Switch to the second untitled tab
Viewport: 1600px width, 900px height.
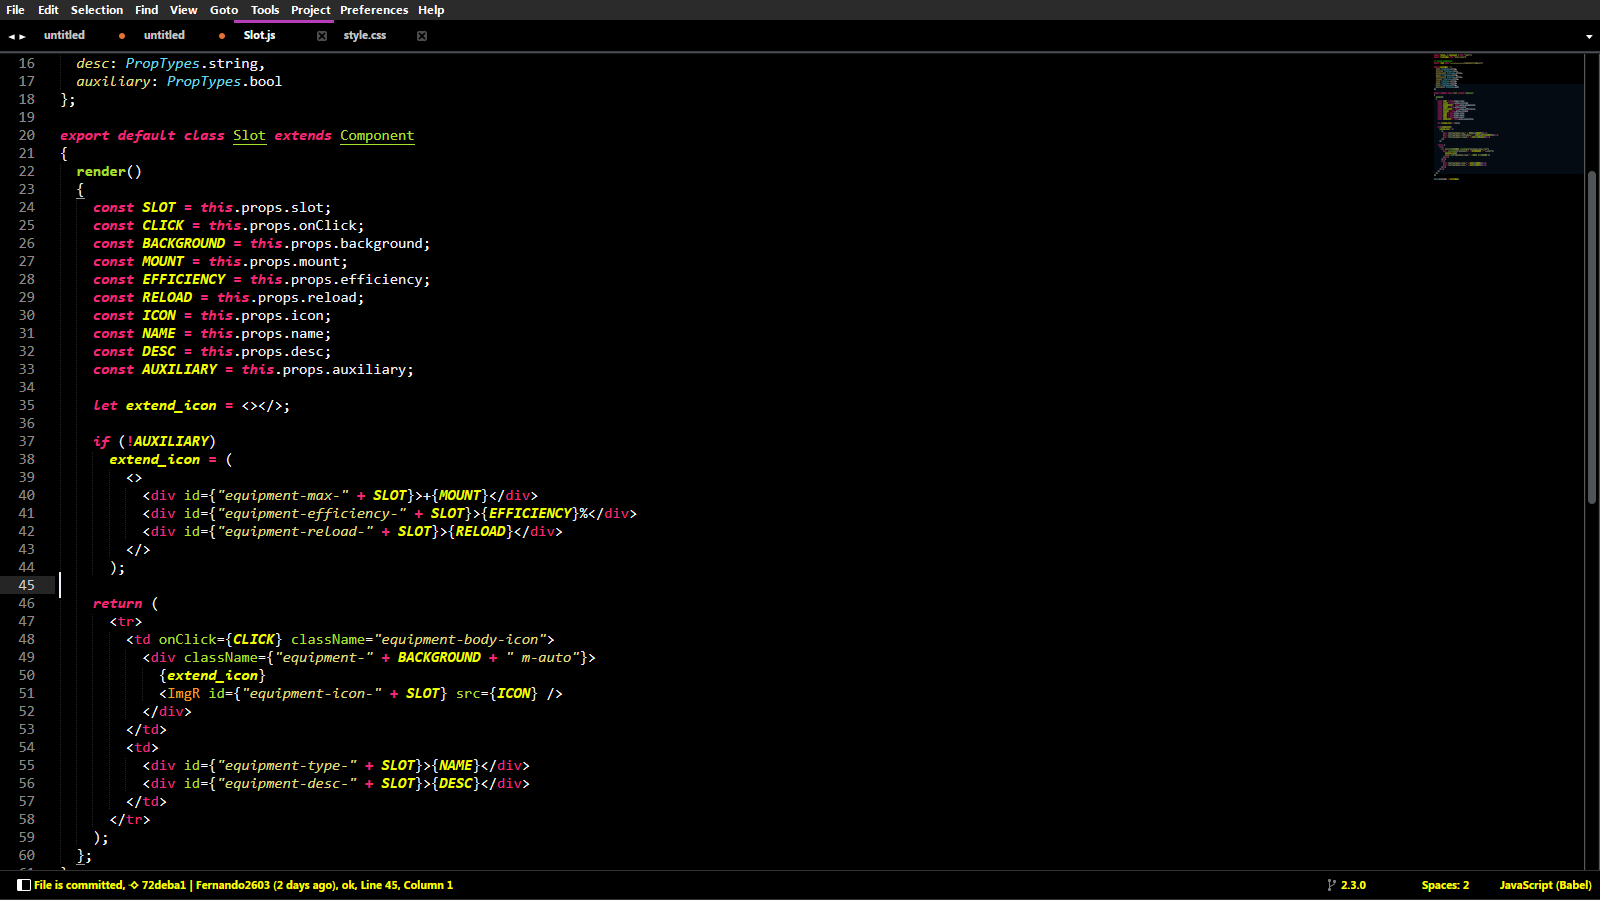(164, 35)
